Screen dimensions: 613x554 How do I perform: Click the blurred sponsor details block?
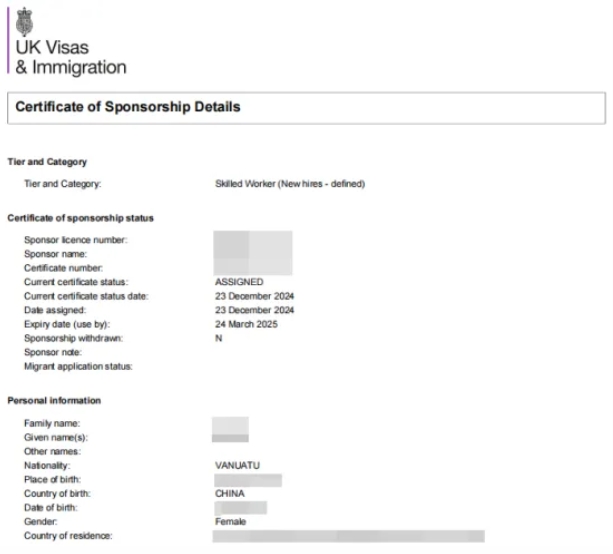253,253
